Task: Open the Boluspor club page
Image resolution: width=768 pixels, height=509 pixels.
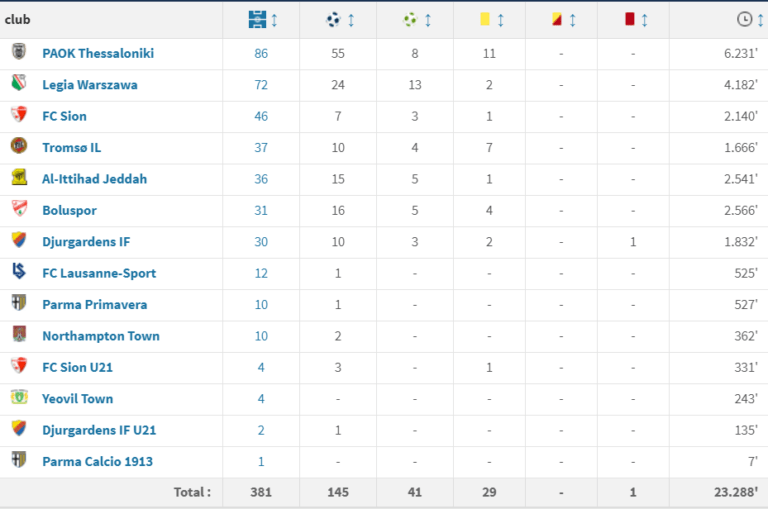Action: pyautogui.click(x=69, y=211)
